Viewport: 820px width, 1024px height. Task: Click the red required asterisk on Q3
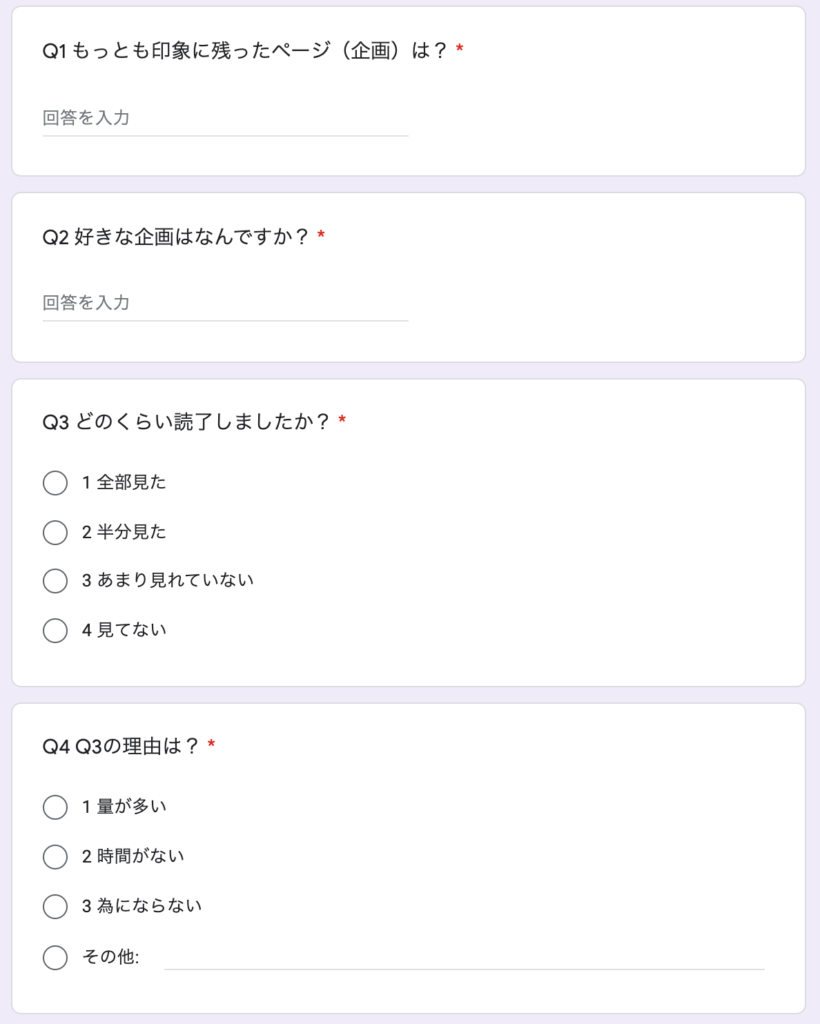click(x=341, y=420)
